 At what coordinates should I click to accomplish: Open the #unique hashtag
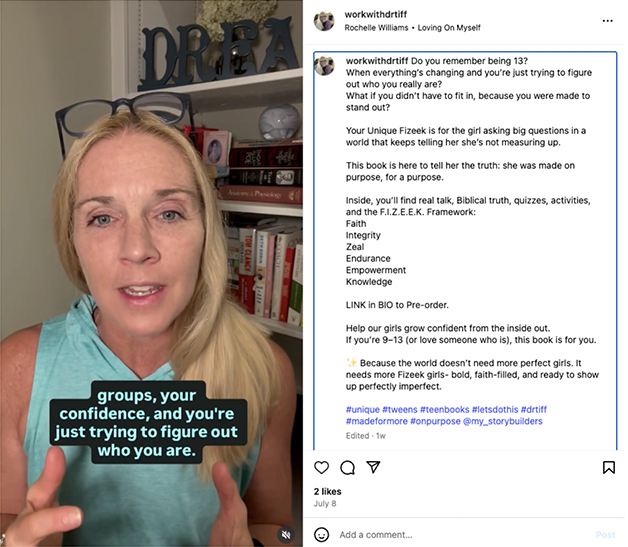[362, 410]
